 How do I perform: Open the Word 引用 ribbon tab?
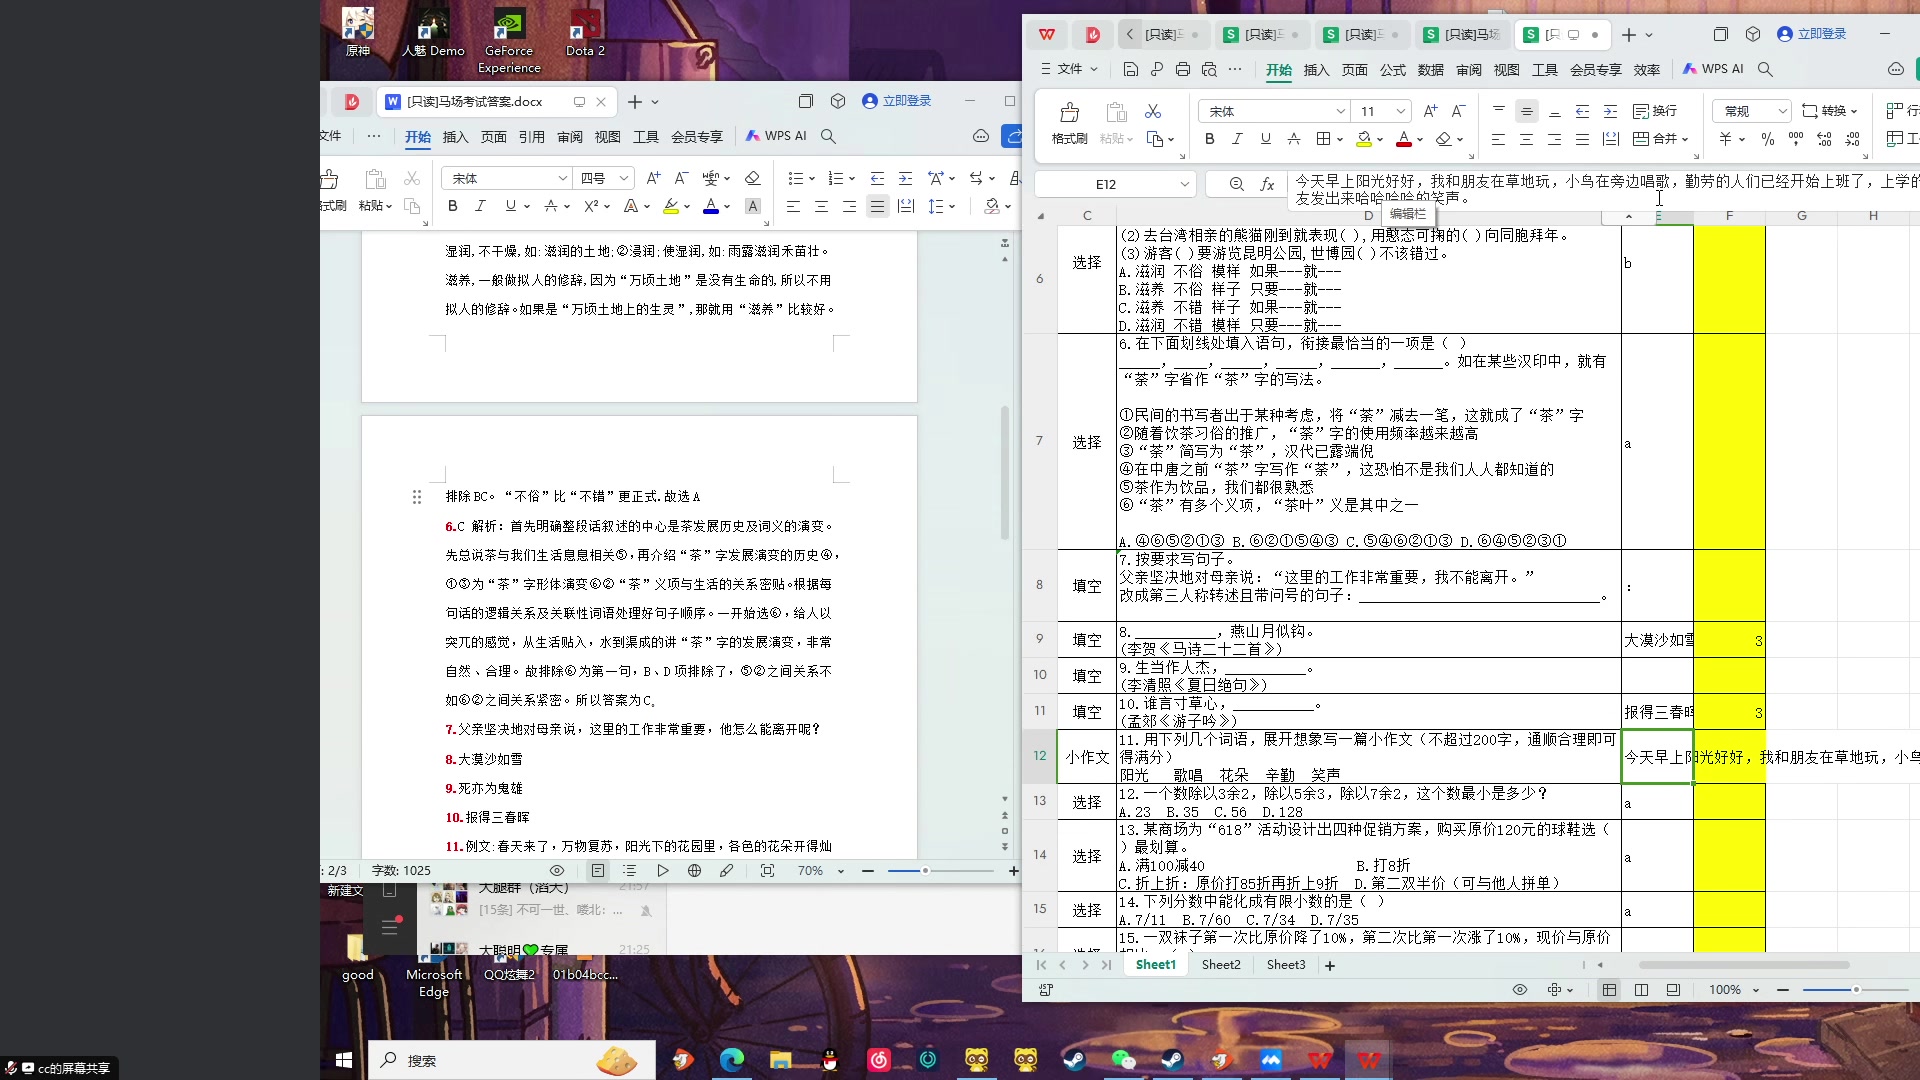pyautogui.click(x=531, y=136)
